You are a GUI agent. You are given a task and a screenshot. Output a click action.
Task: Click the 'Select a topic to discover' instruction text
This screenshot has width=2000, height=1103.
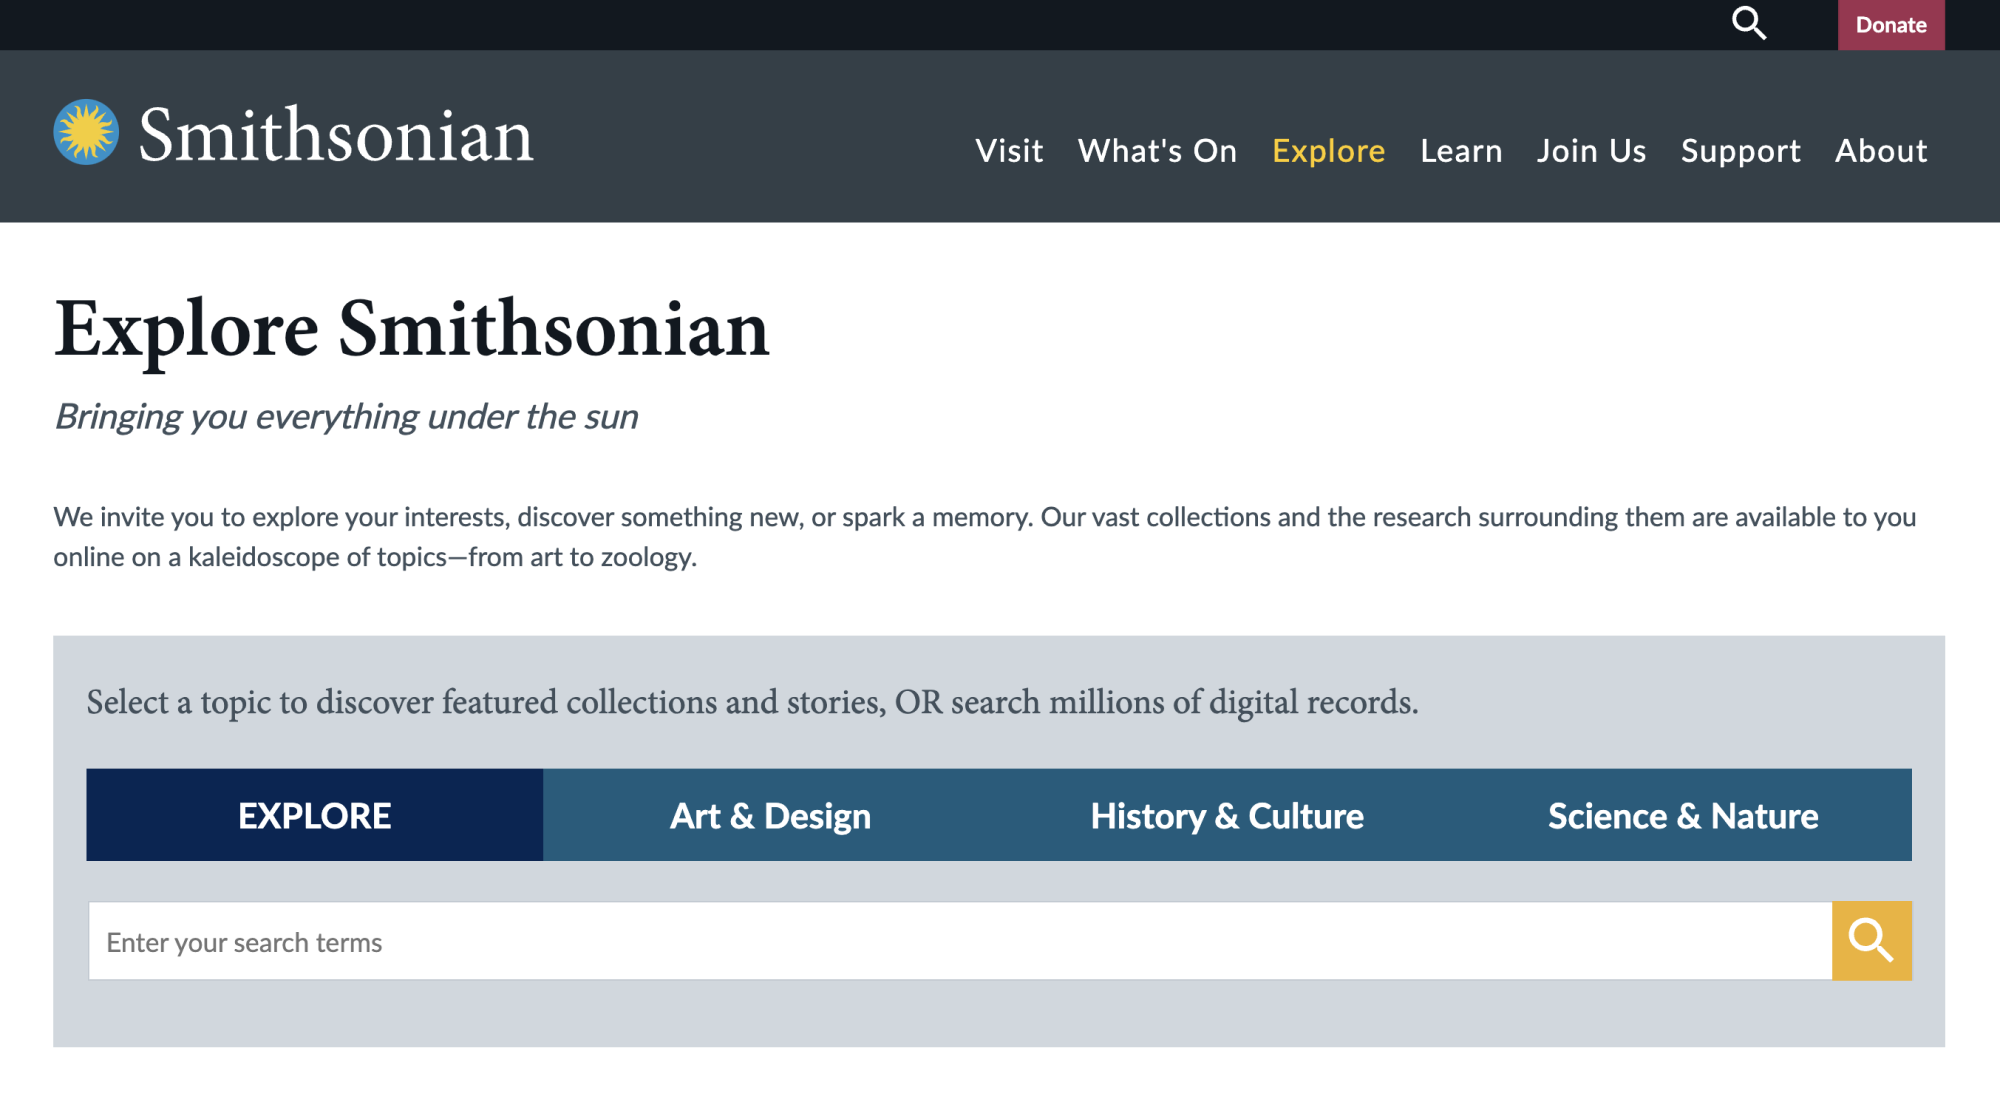pyautogui.click(x=752, y=703)
